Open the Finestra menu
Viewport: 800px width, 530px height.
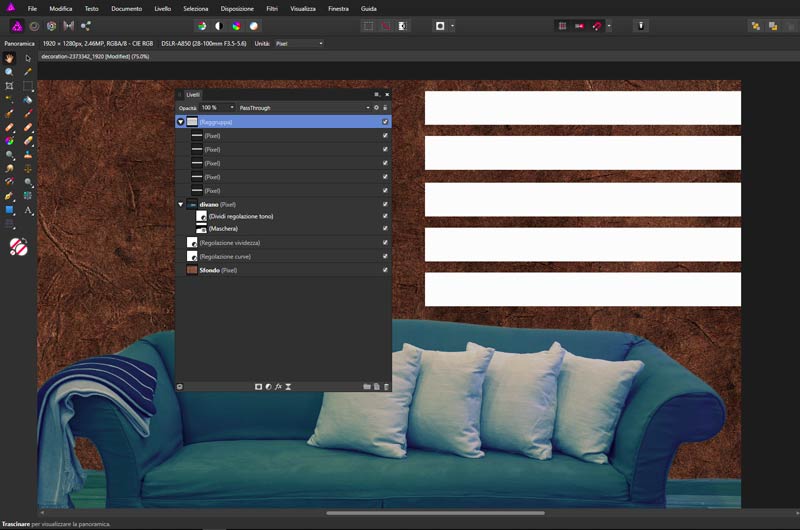[338, 9]
